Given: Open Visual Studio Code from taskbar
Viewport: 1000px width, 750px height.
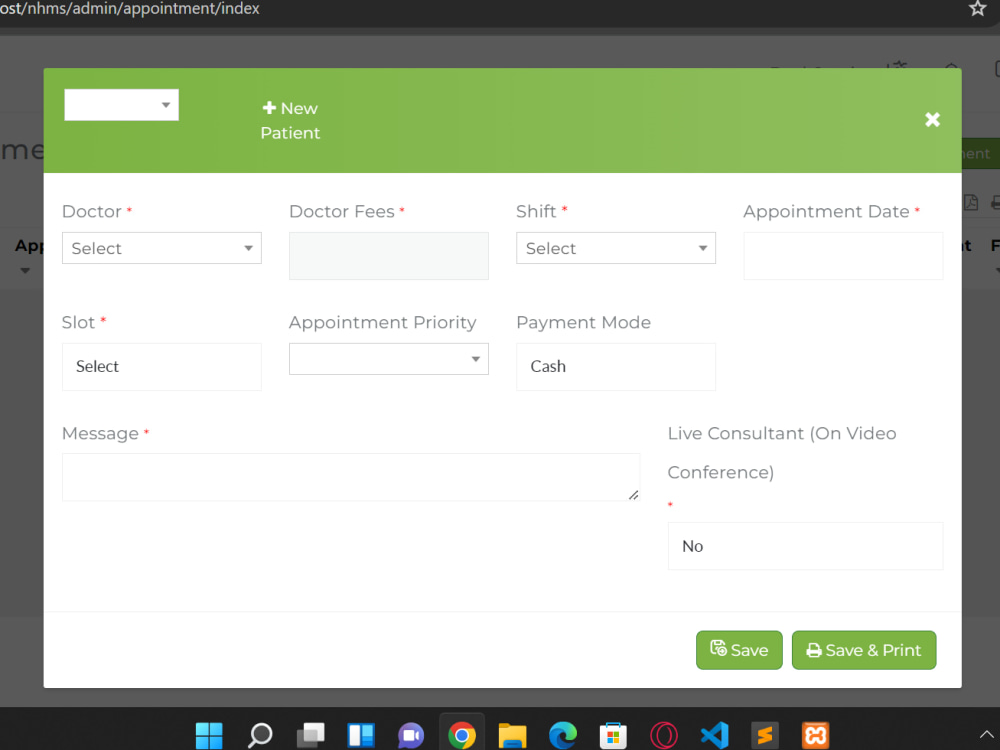Looking at the screenshot, I should (714, 735).
